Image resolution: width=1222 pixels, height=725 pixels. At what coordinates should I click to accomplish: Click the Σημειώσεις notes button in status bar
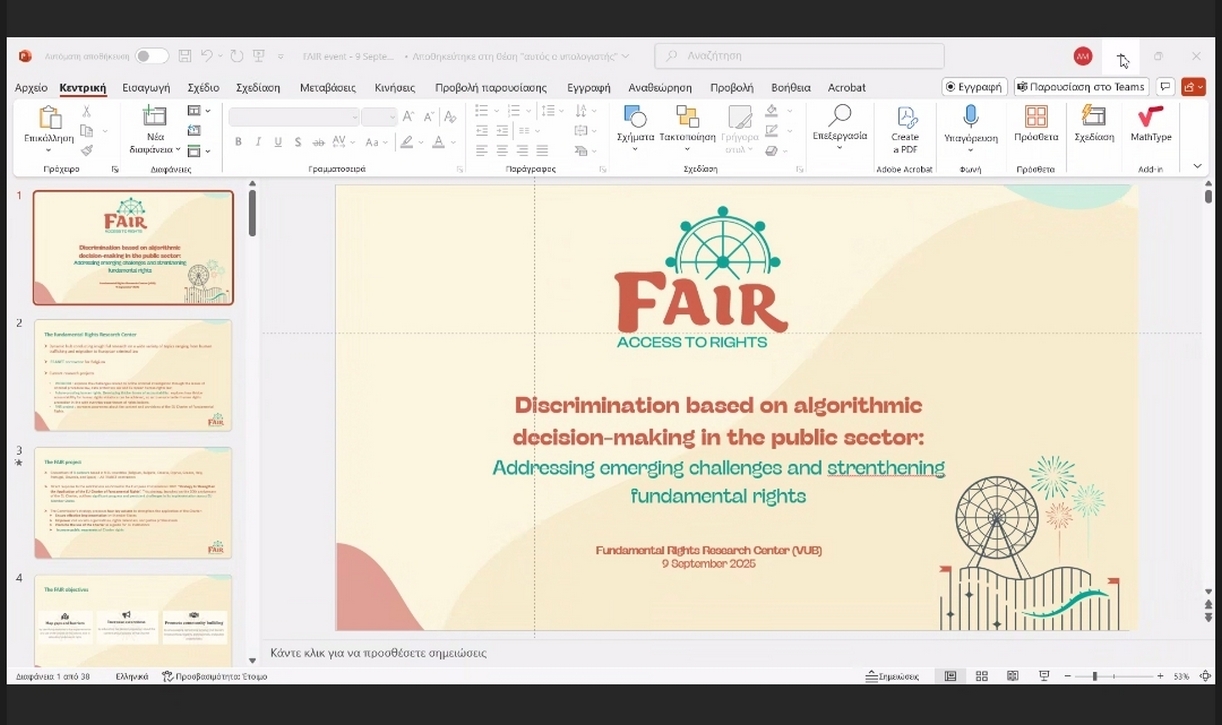pyautogui.click(x=892, y=677)
